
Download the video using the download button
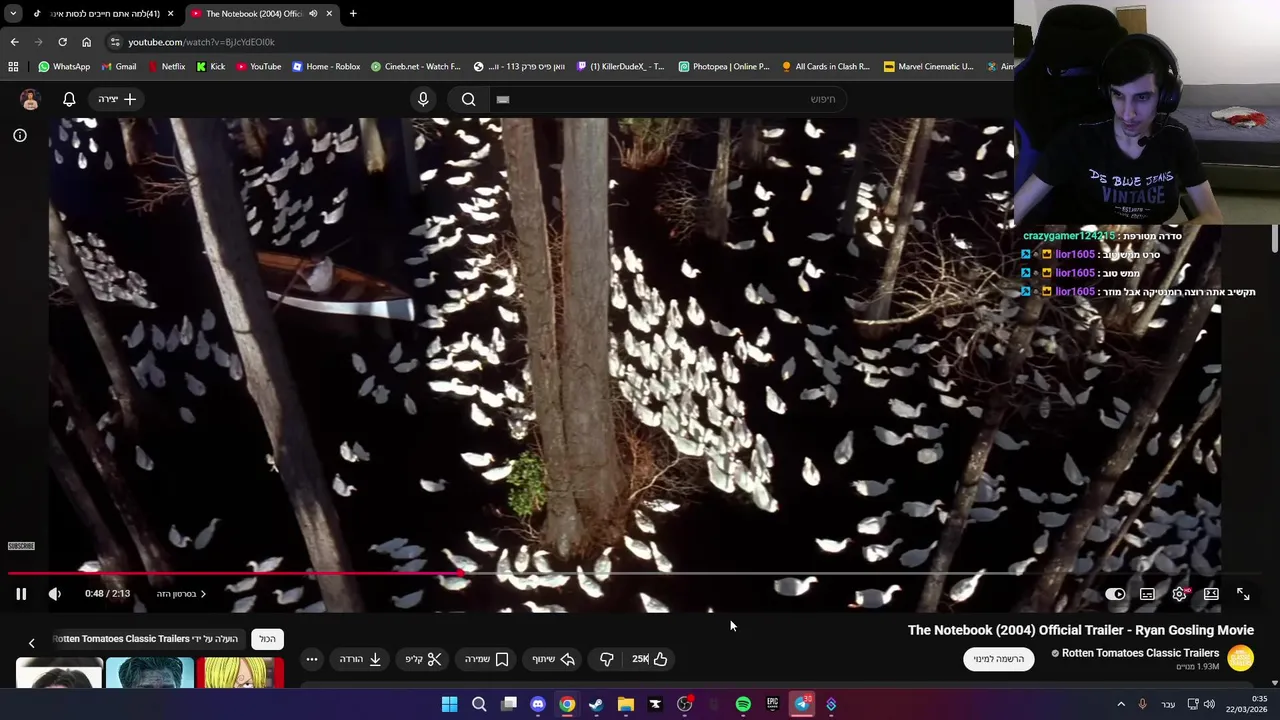[361, 659]
